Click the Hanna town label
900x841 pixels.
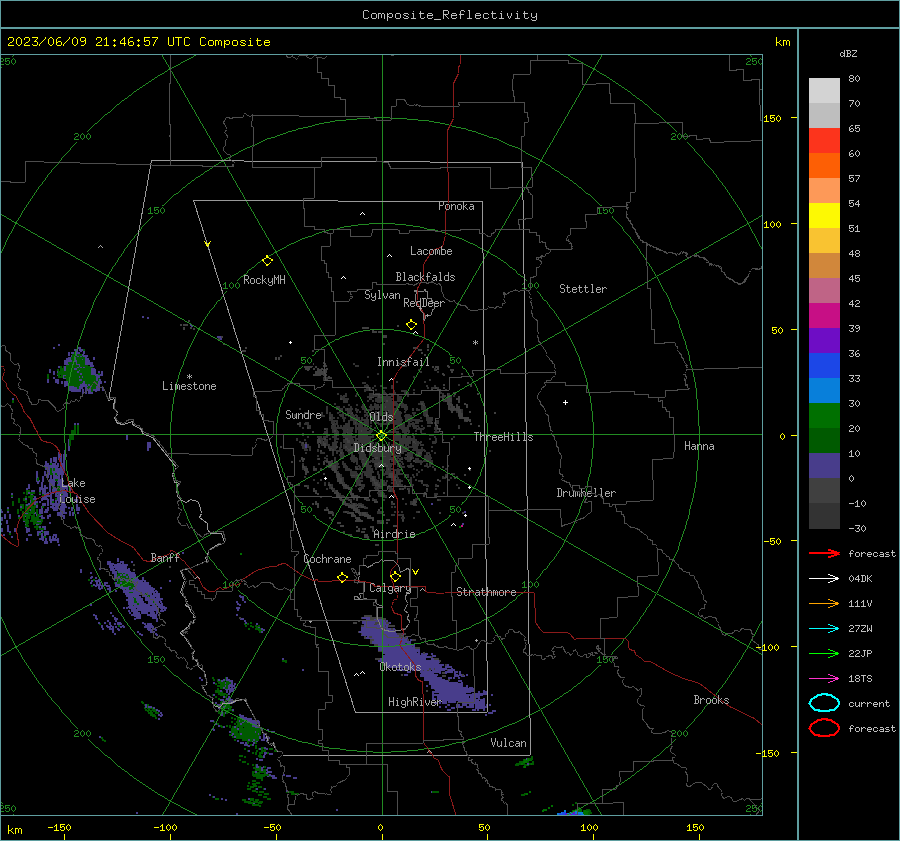699,446
